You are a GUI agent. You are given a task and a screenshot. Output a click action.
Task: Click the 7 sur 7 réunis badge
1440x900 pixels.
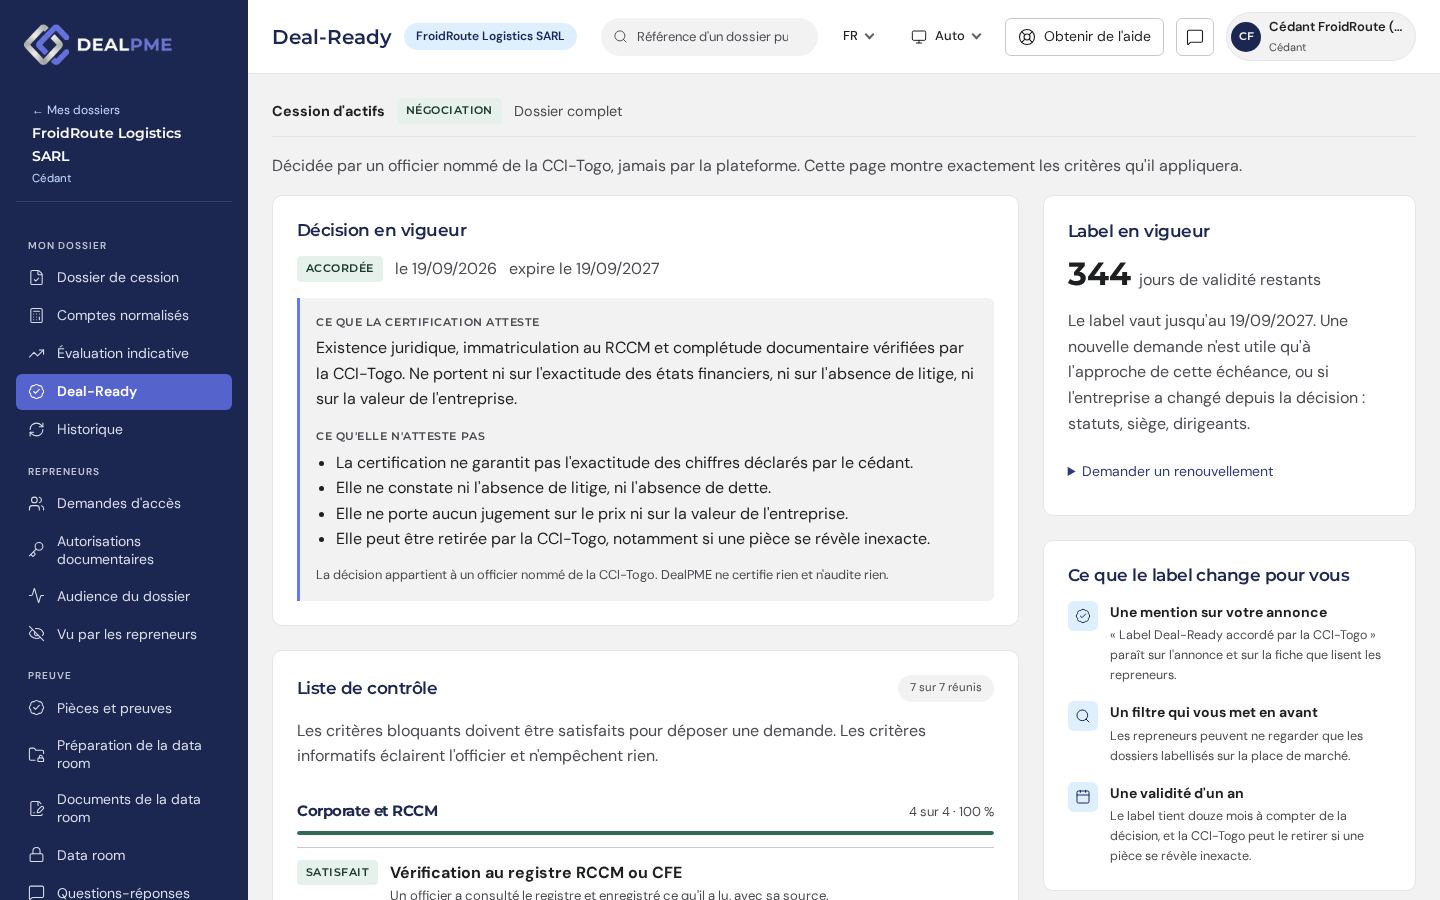point(945,688)
